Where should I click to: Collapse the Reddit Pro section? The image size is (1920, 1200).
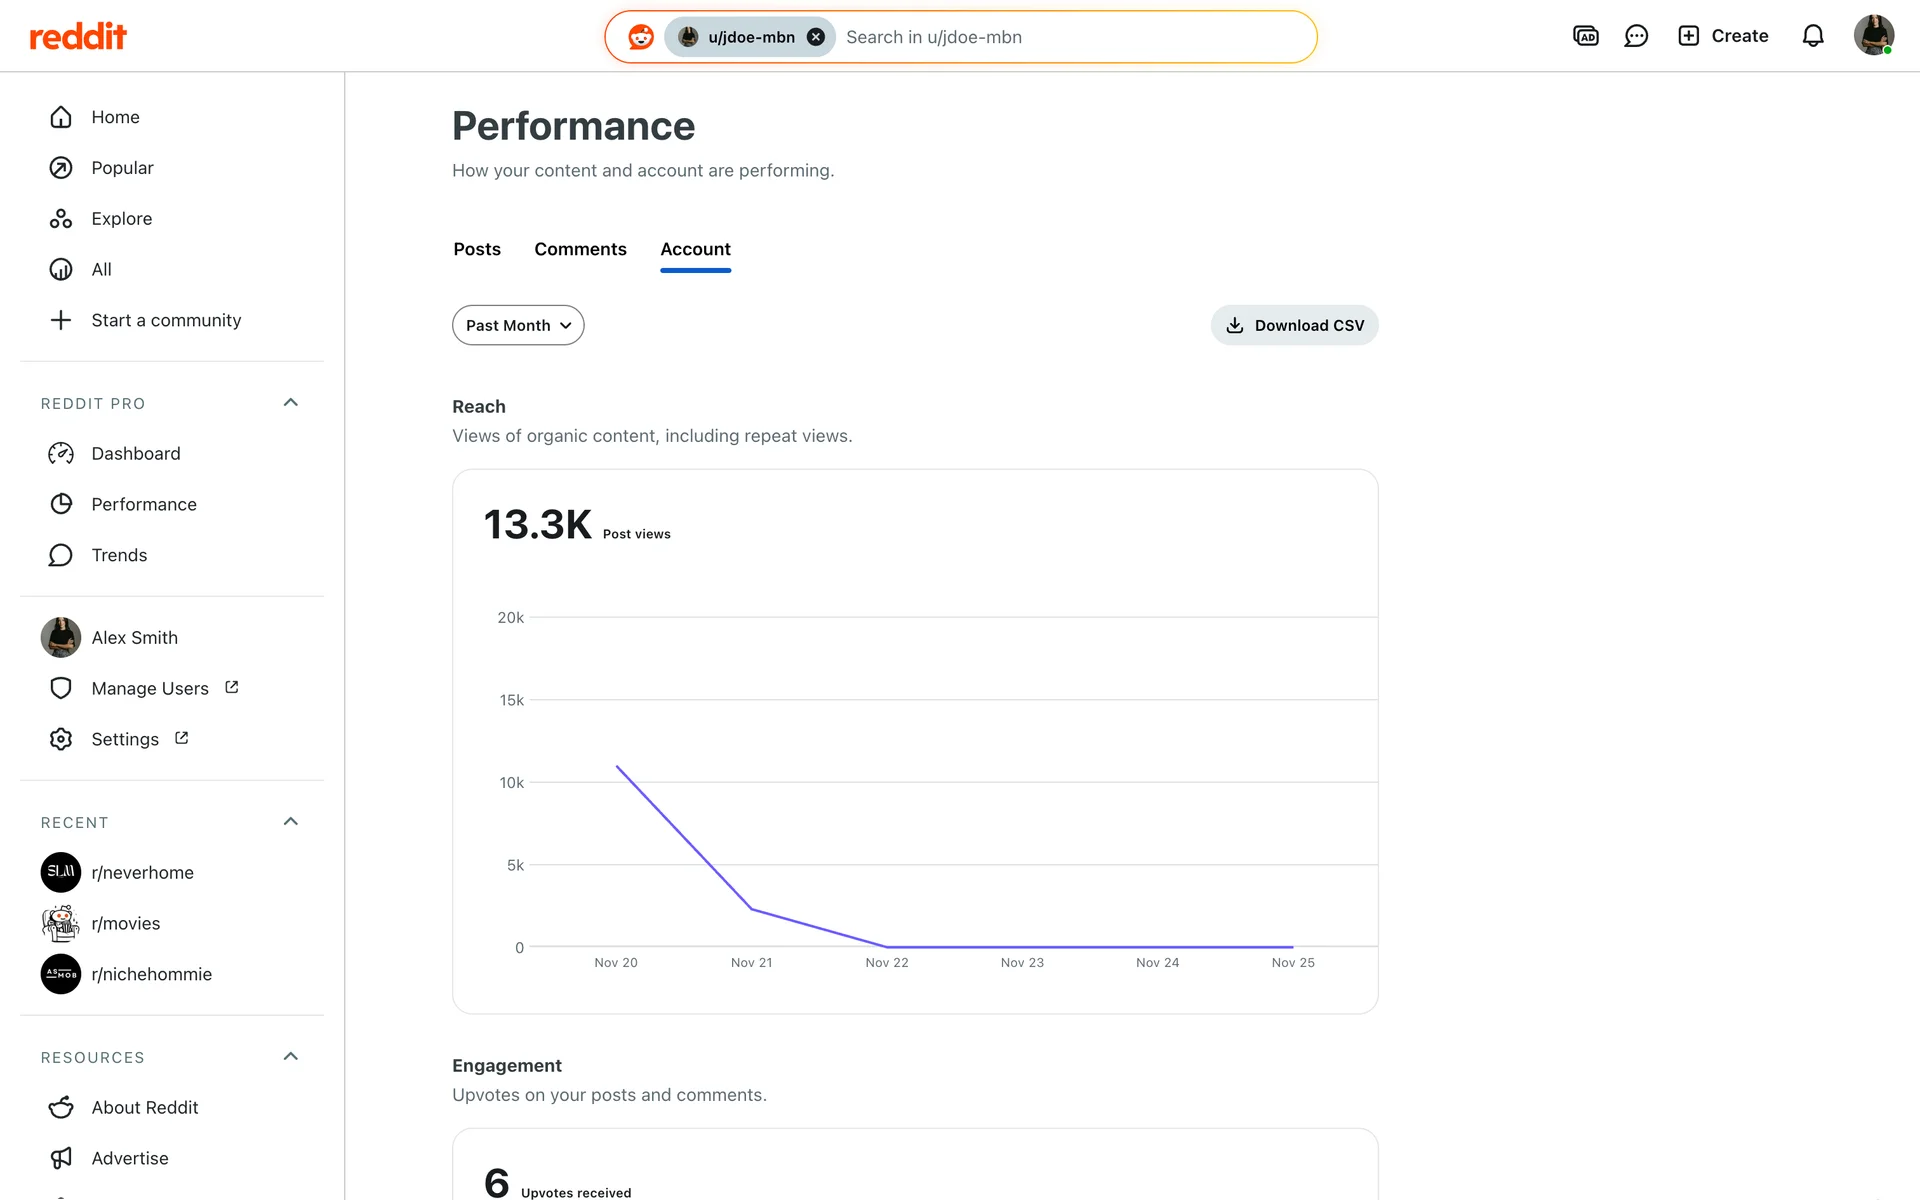pos(291,403)
